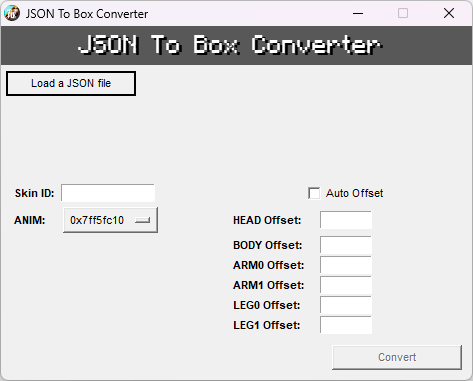The height and width of the screenshot is (381, 473).
Task: Click the ARM1 Offset: label
Action: (x=269, y=285)
